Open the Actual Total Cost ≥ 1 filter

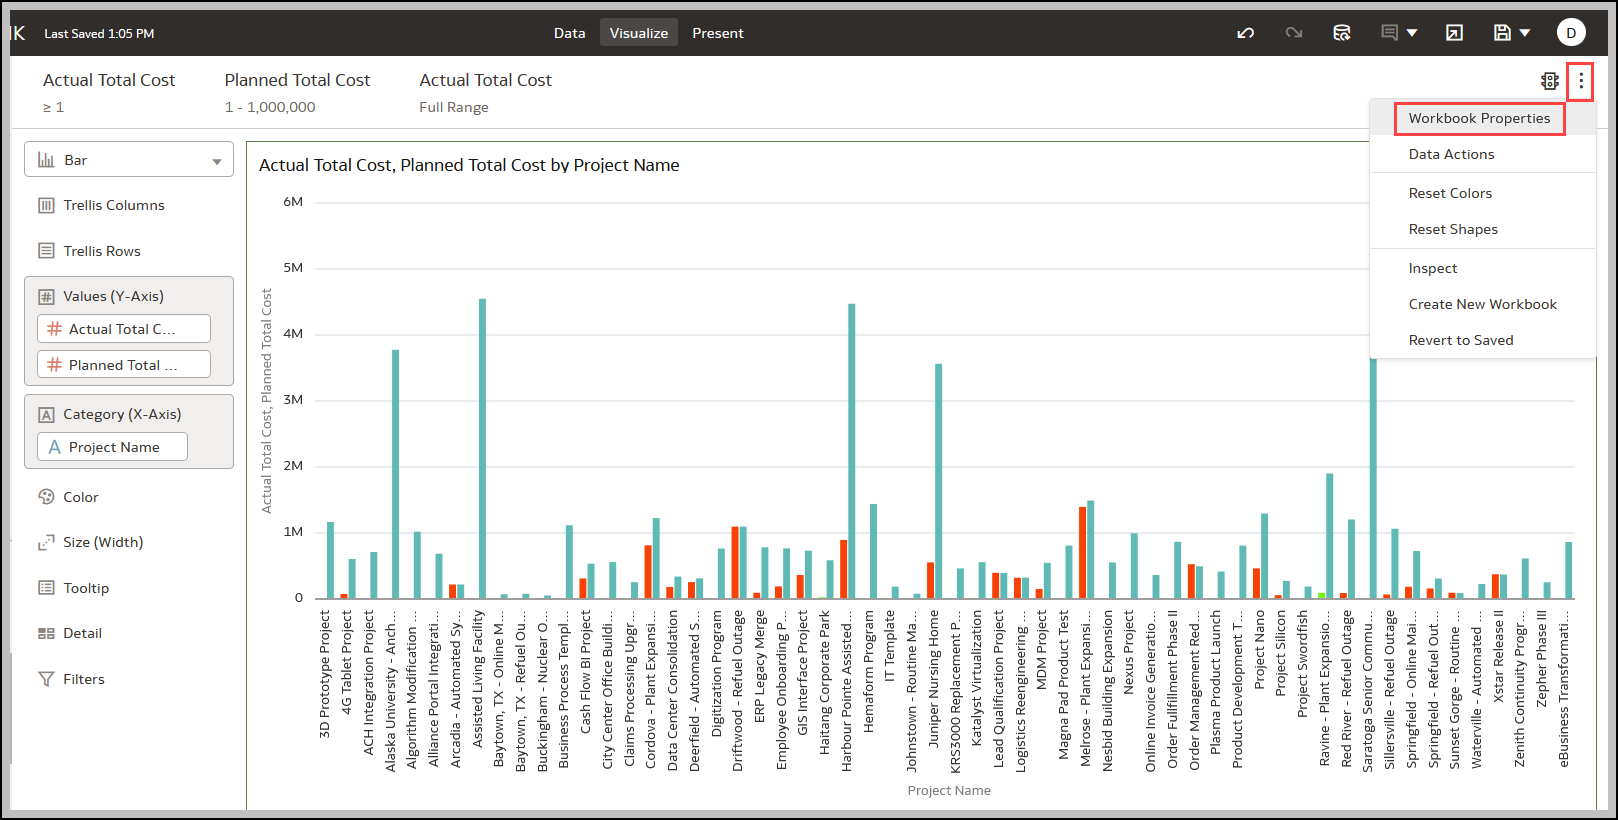coord(109,92)
